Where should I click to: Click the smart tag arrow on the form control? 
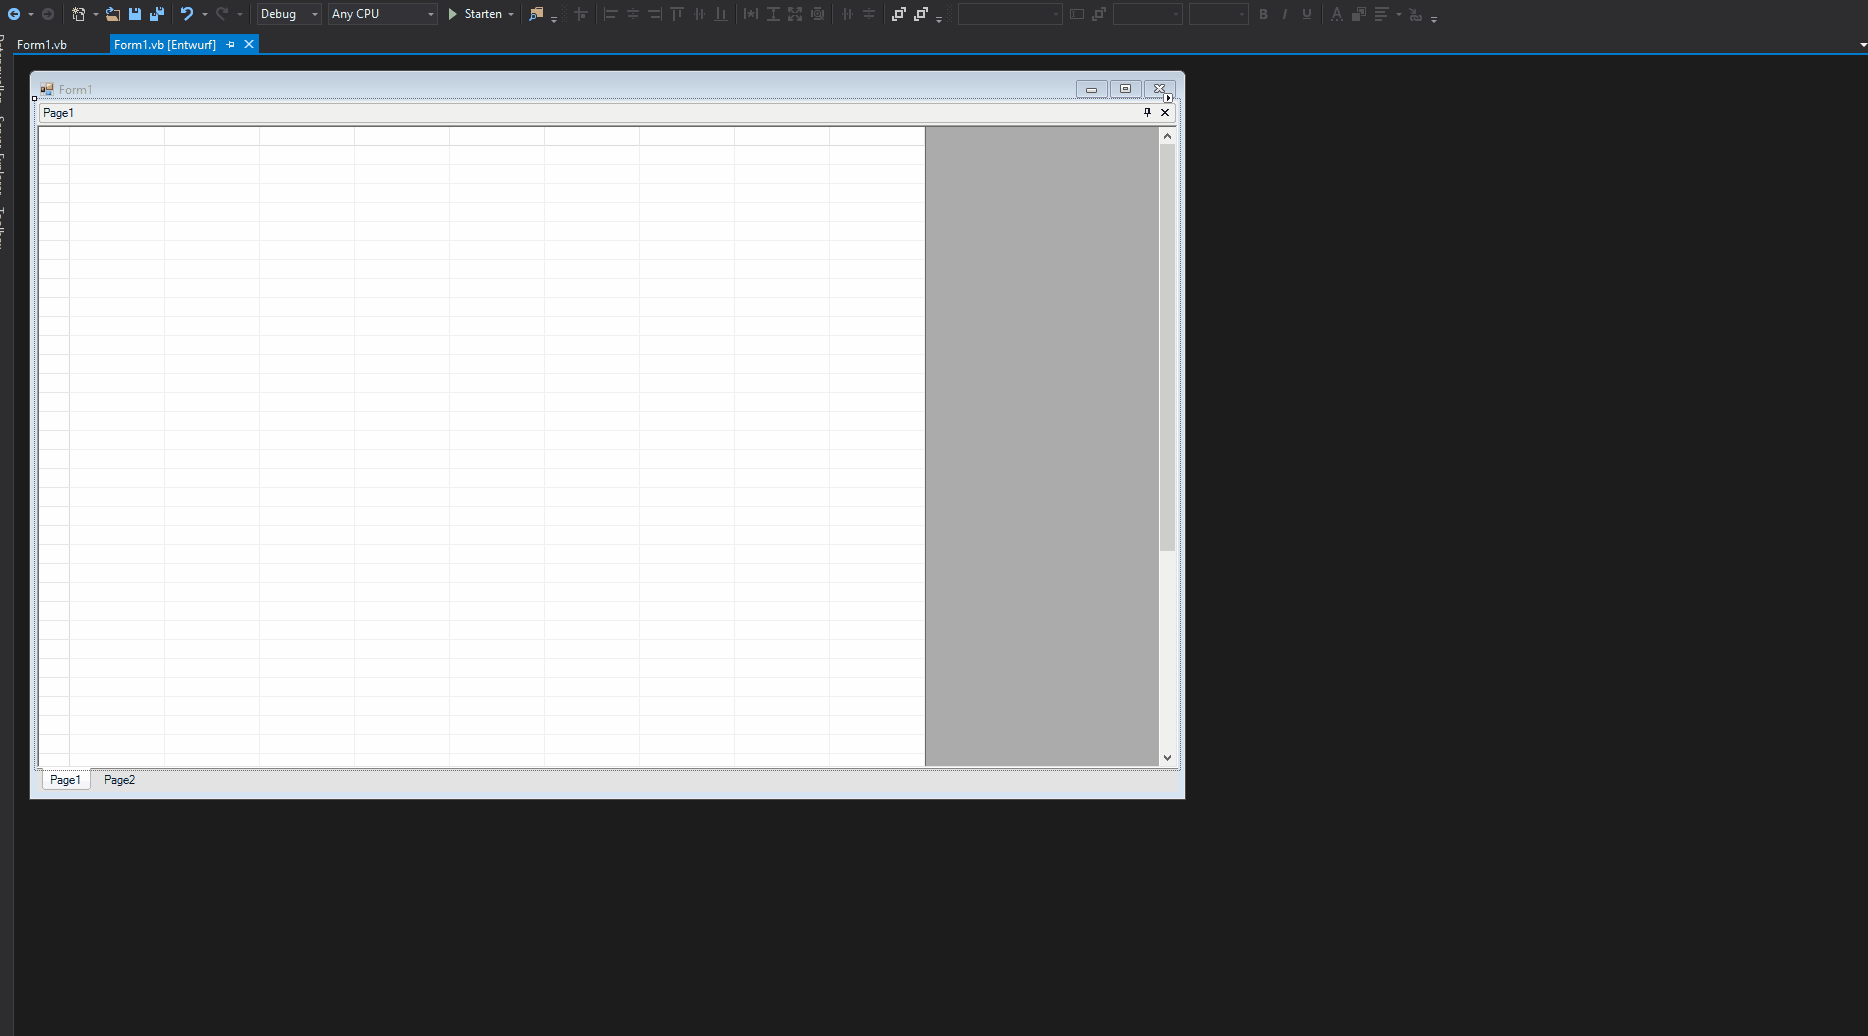pyautogui.click(x=1168, y=98)
